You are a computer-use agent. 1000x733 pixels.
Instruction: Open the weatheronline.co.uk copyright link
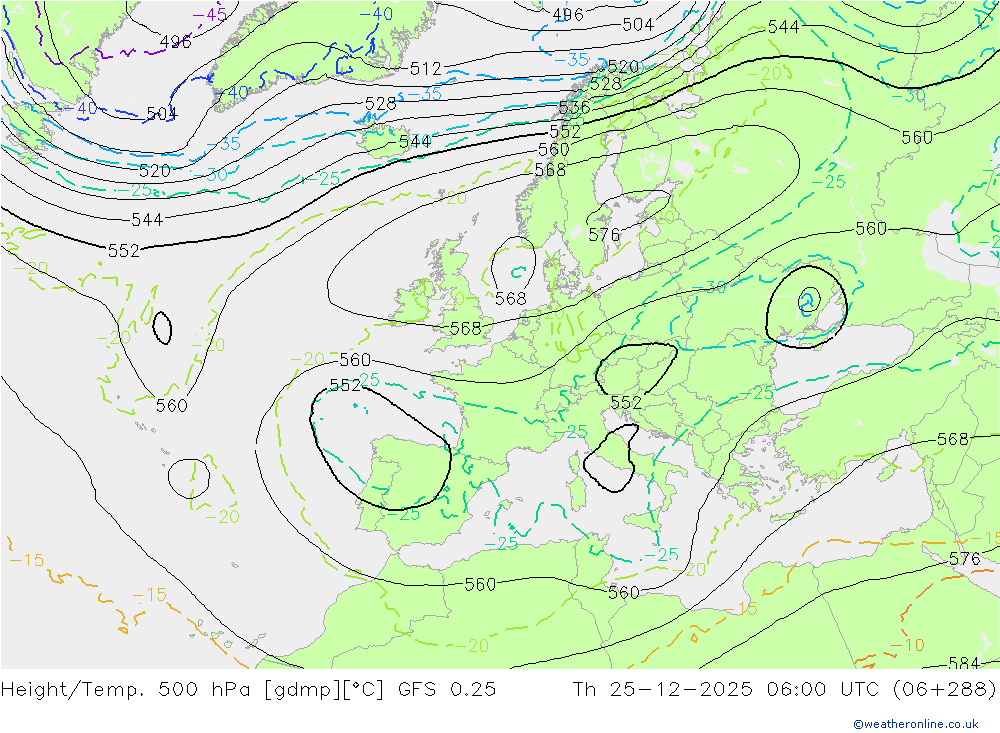915,723
